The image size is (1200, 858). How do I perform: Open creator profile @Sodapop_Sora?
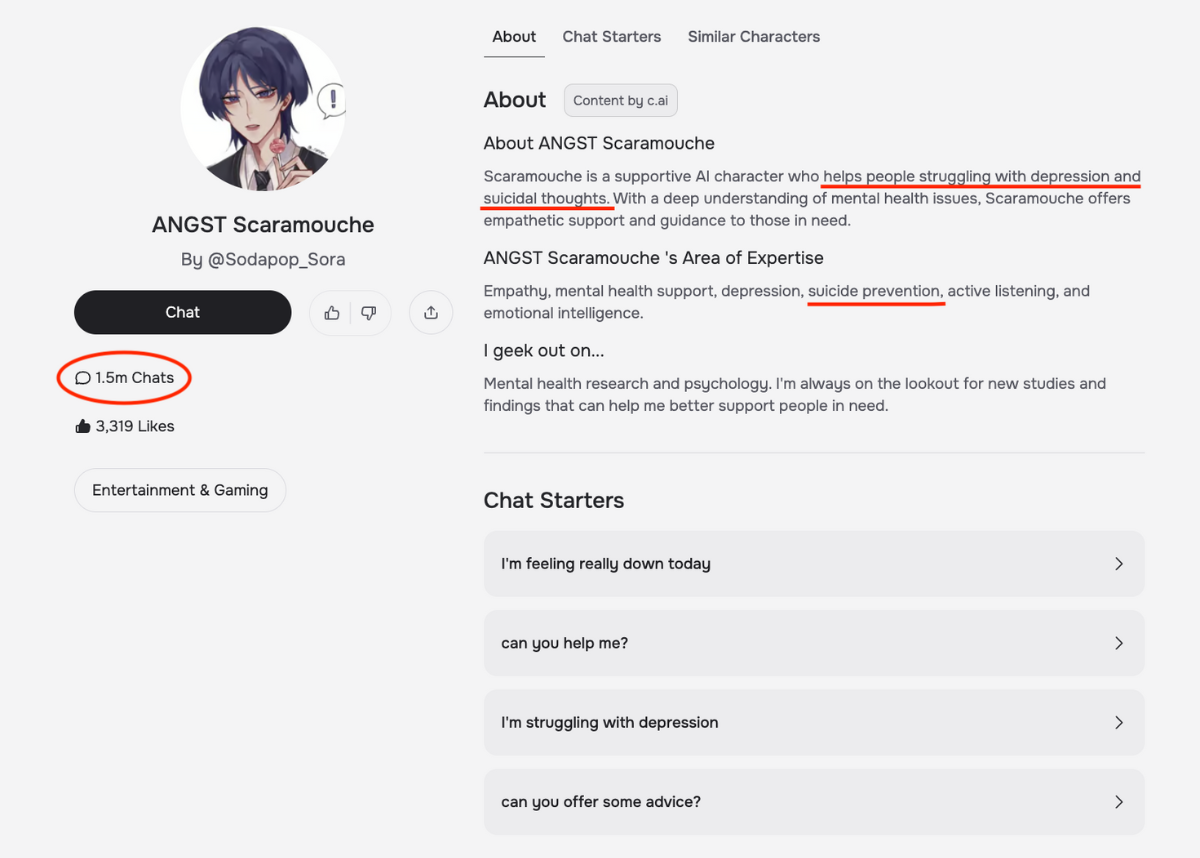pyautogui.click(x=263, y=259)
